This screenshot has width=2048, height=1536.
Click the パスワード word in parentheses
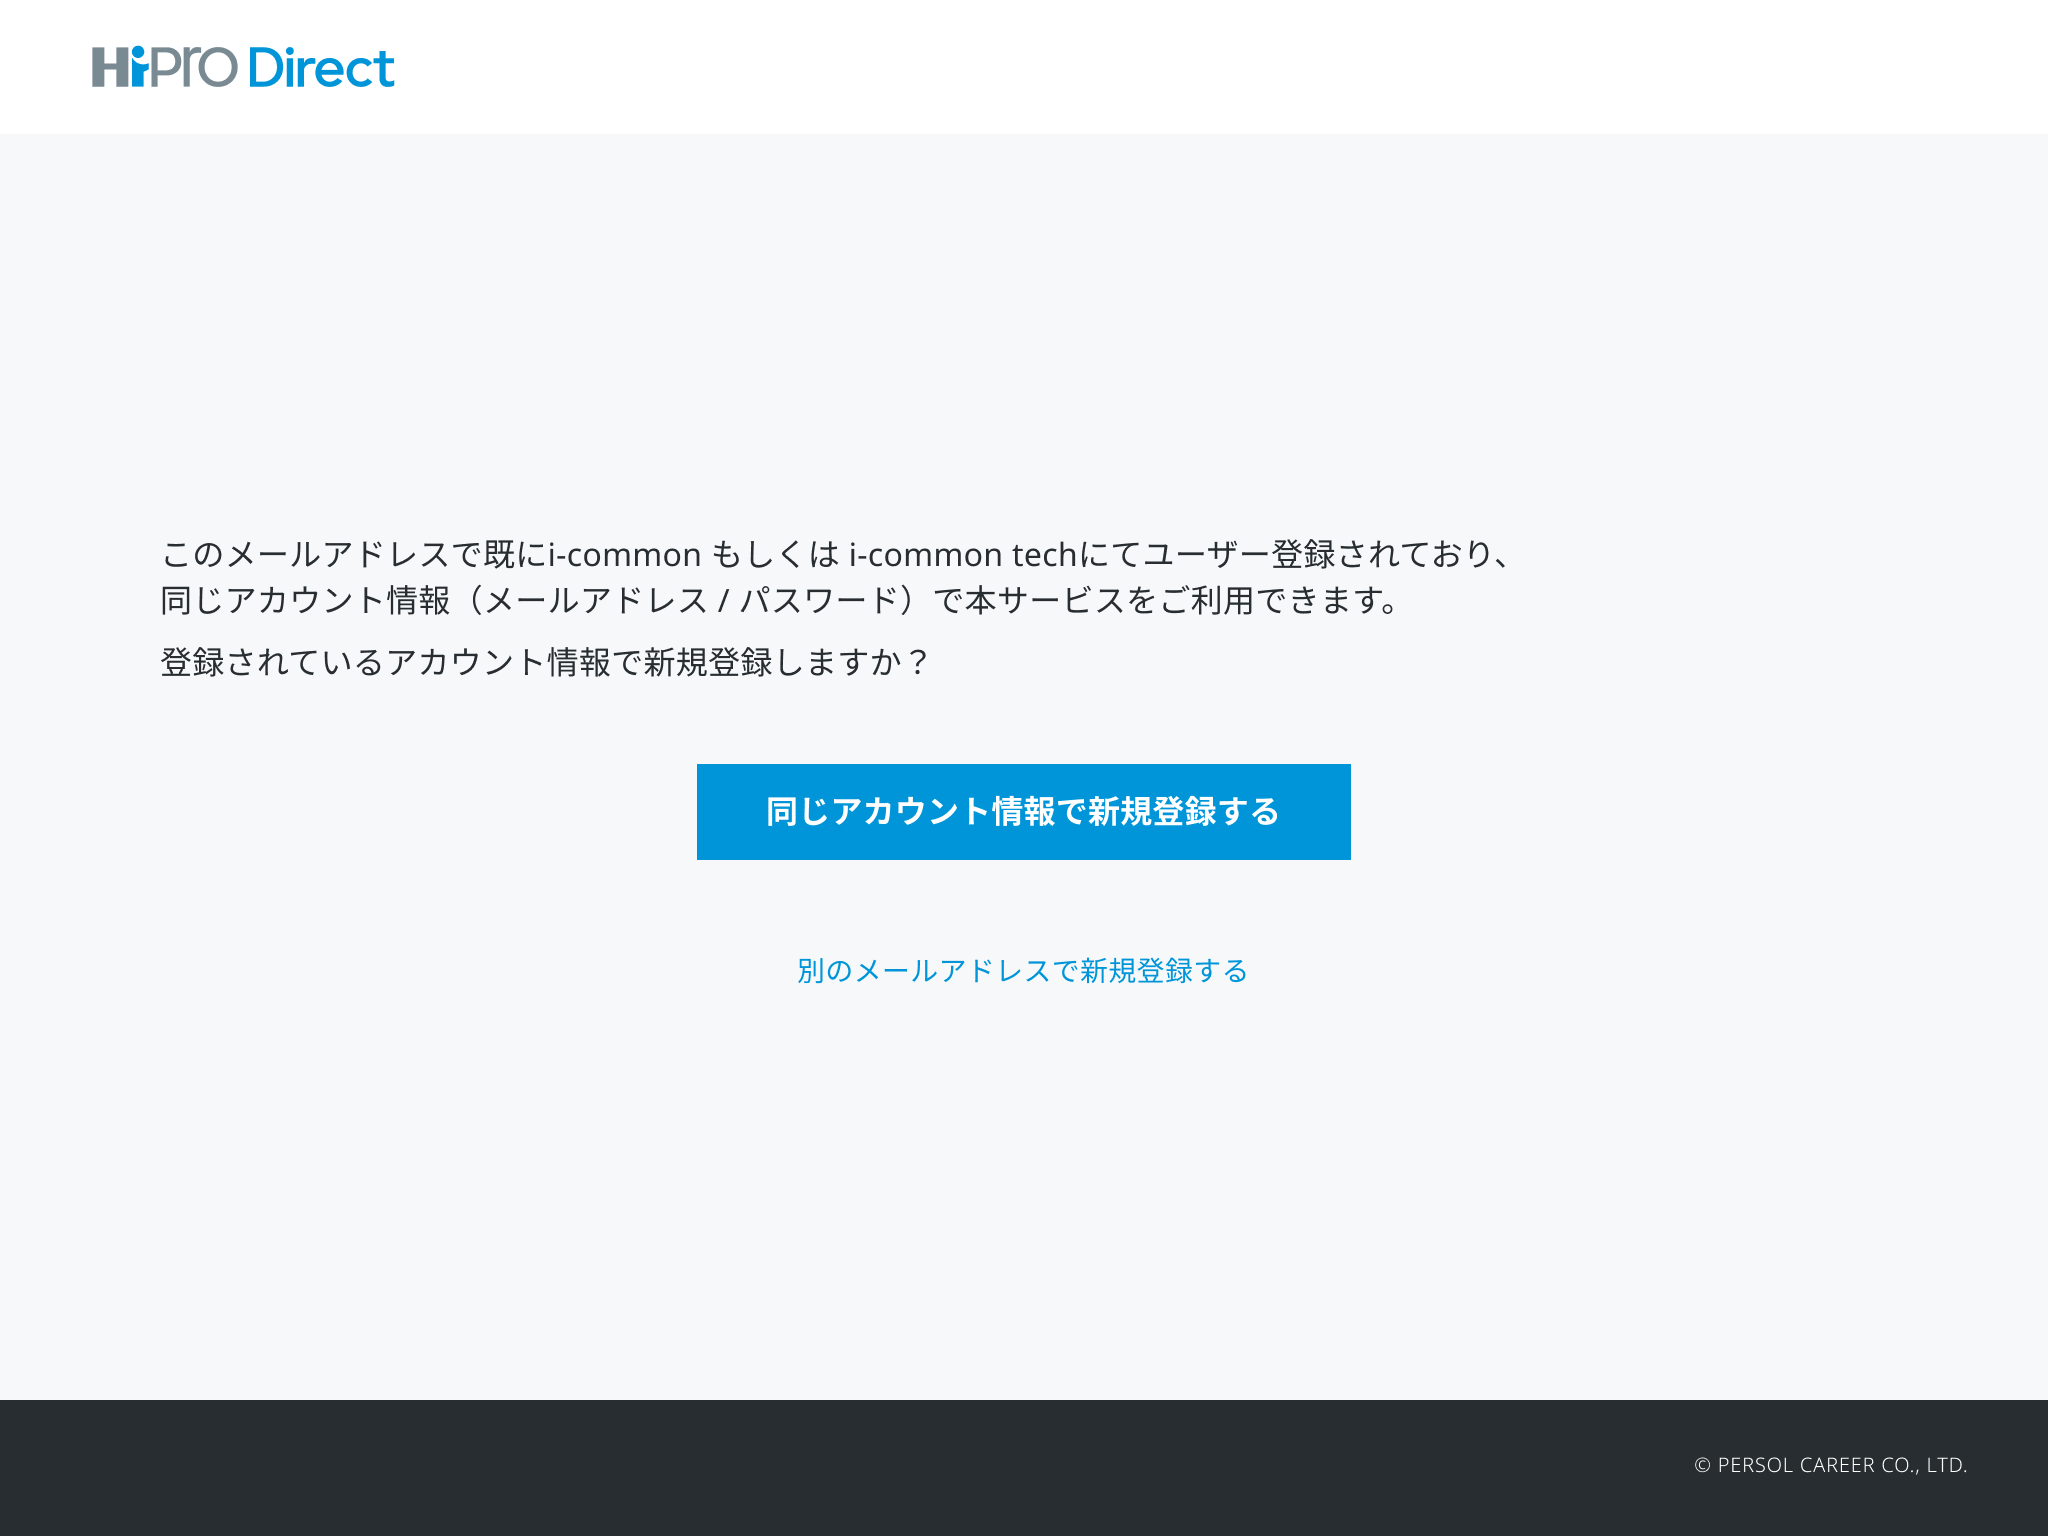point(820,600)
